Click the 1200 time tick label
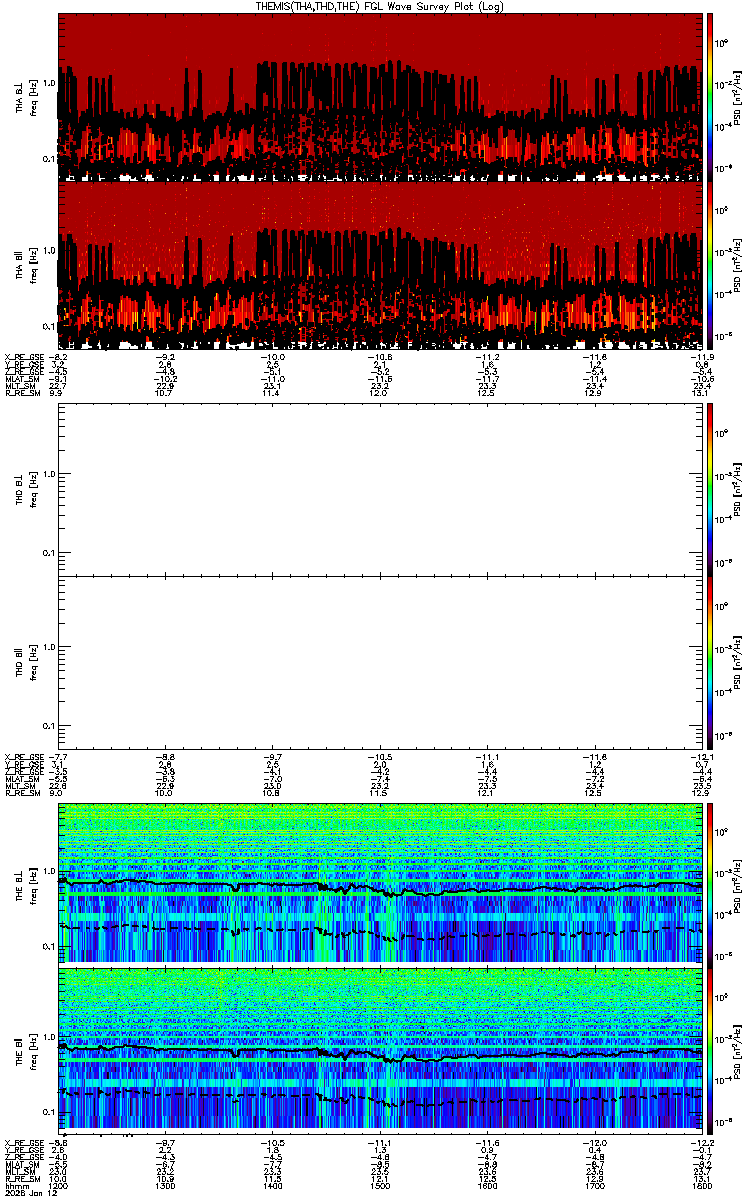This screenshot has height=1200, width=750. [x=59, y=1184]
